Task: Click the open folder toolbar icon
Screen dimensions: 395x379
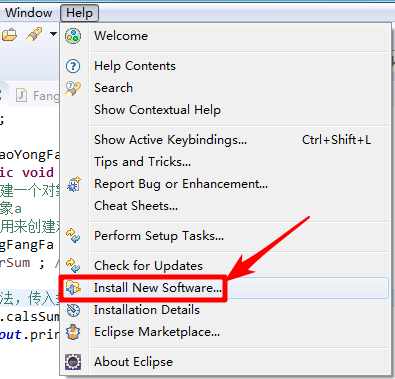Action: (x=9, y=35)
